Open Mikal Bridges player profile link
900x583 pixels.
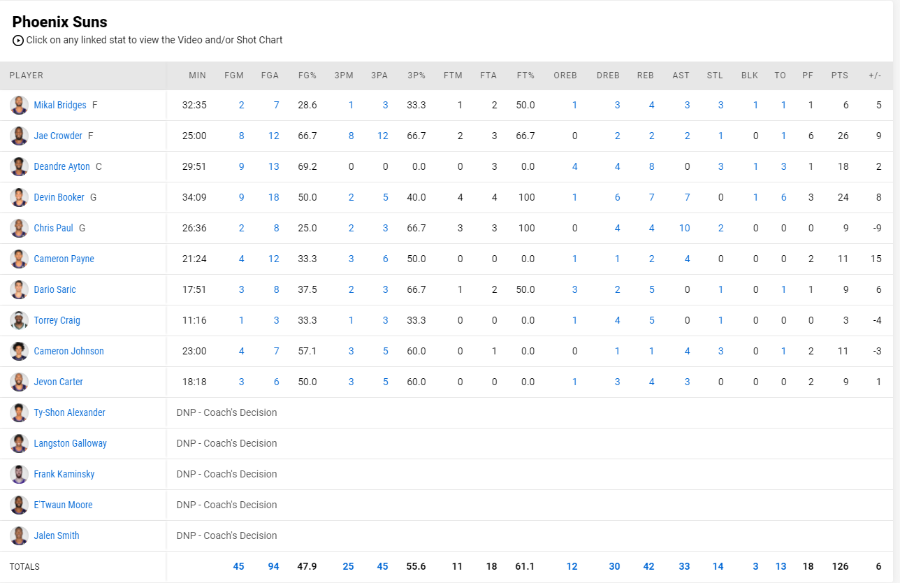click(60, 105)
